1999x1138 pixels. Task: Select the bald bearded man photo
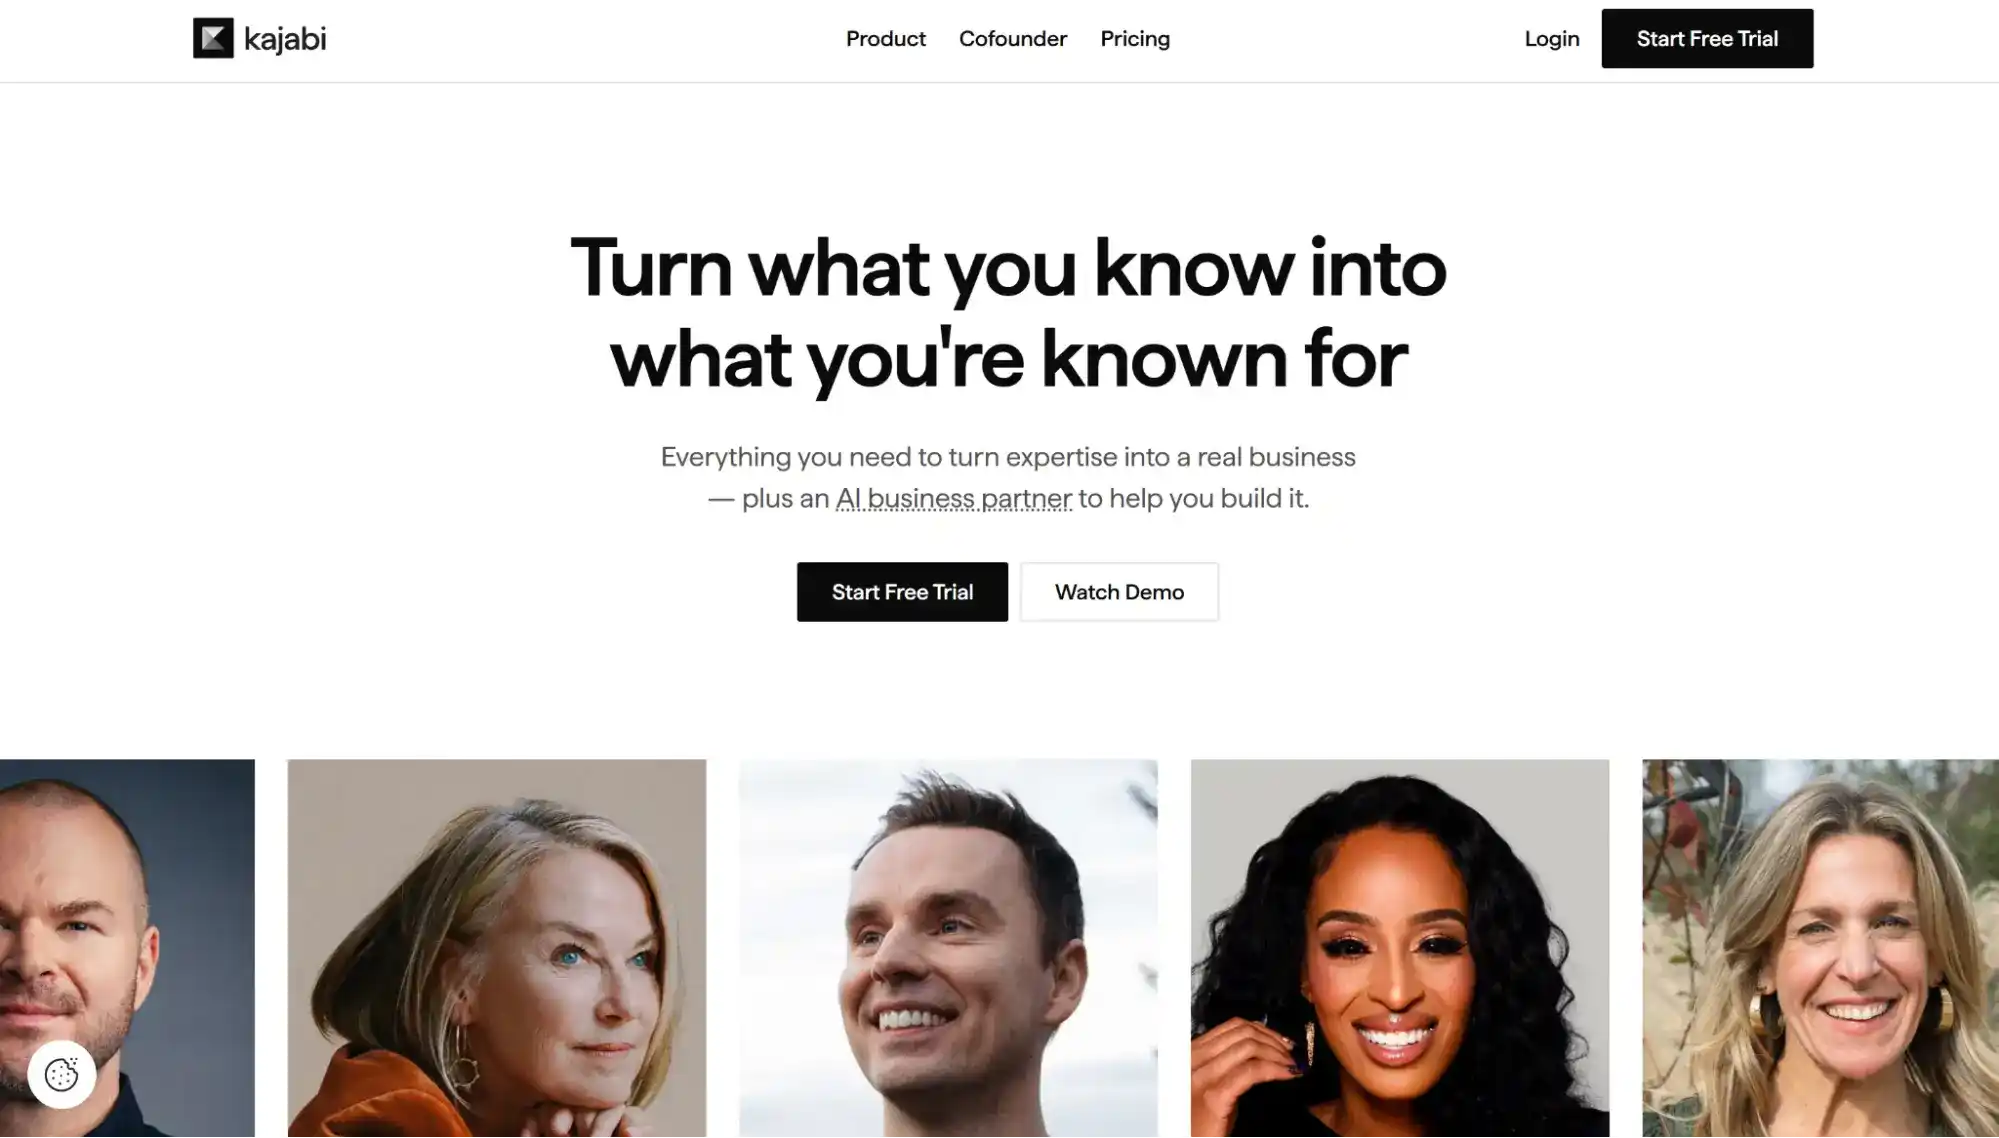pos(127,948)
